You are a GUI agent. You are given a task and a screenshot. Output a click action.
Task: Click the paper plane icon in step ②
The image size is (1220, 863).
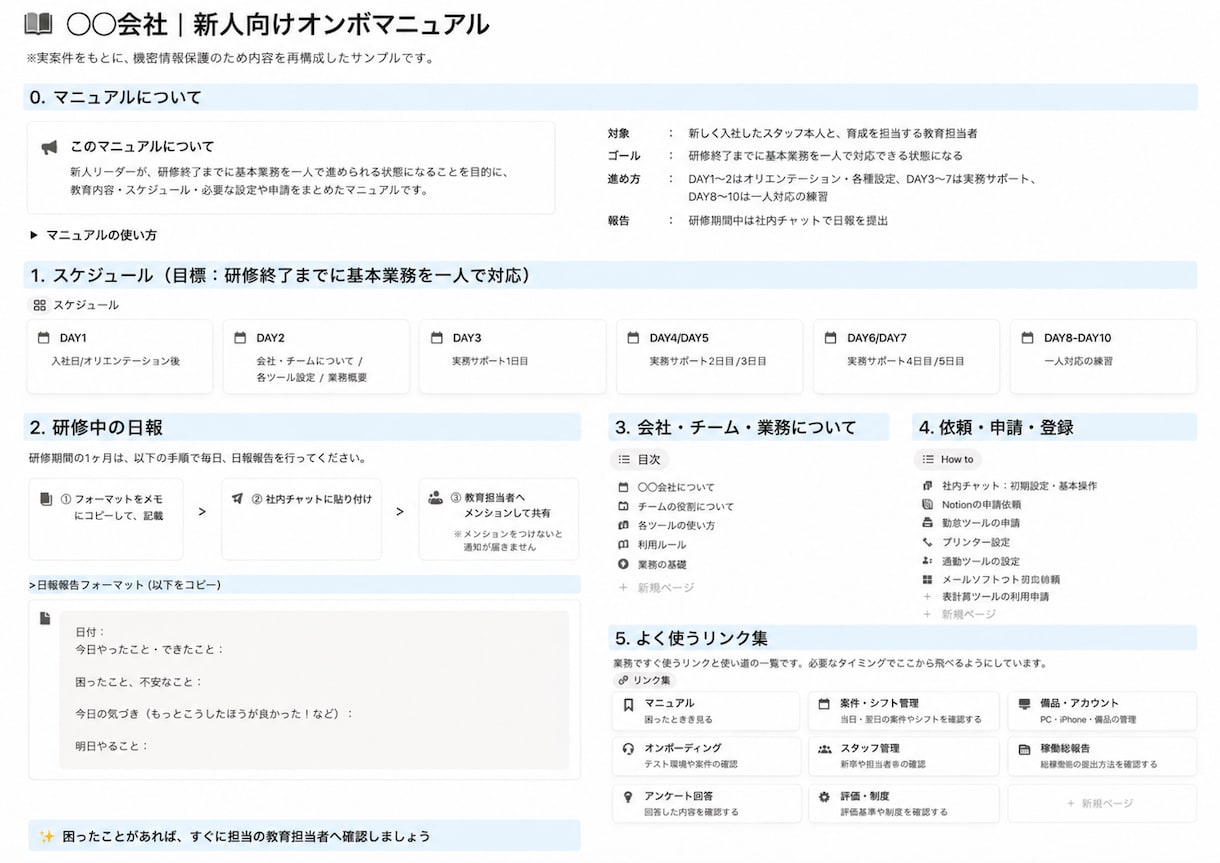point(237,498)
